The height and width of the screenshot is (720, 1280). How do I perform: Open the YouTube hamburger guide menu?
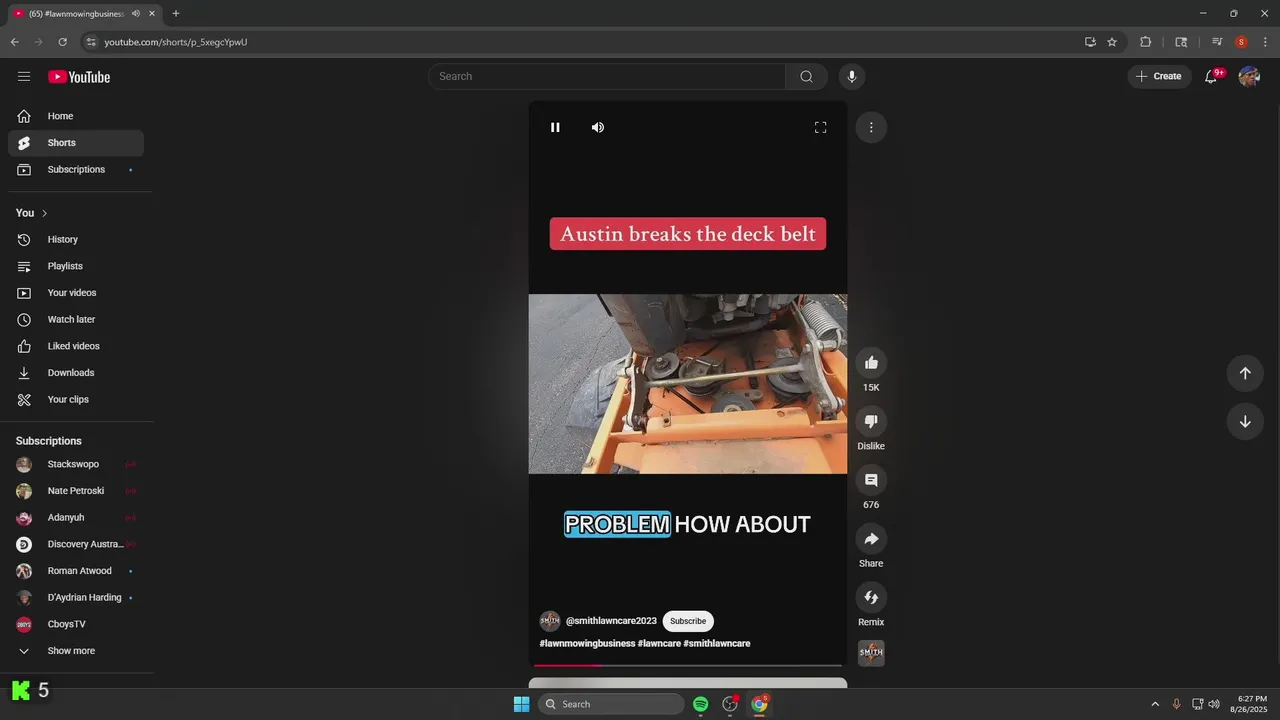(x=24, y=76)
